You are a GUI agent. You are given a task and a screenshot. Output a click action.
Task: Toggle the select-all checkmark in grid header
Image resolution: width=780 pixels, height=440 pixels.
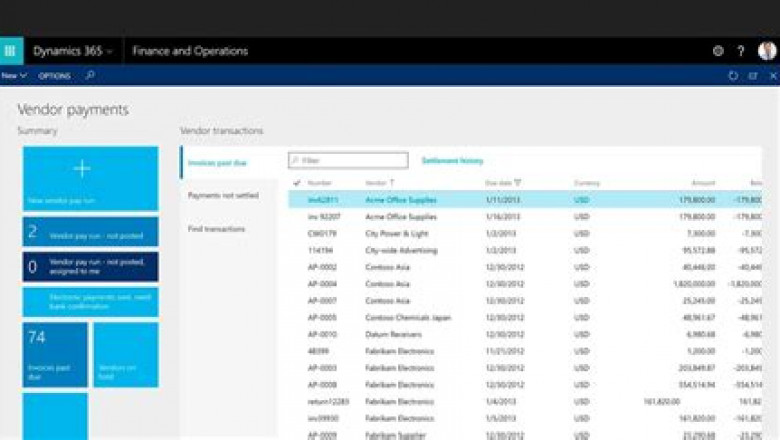click(297, 183)
